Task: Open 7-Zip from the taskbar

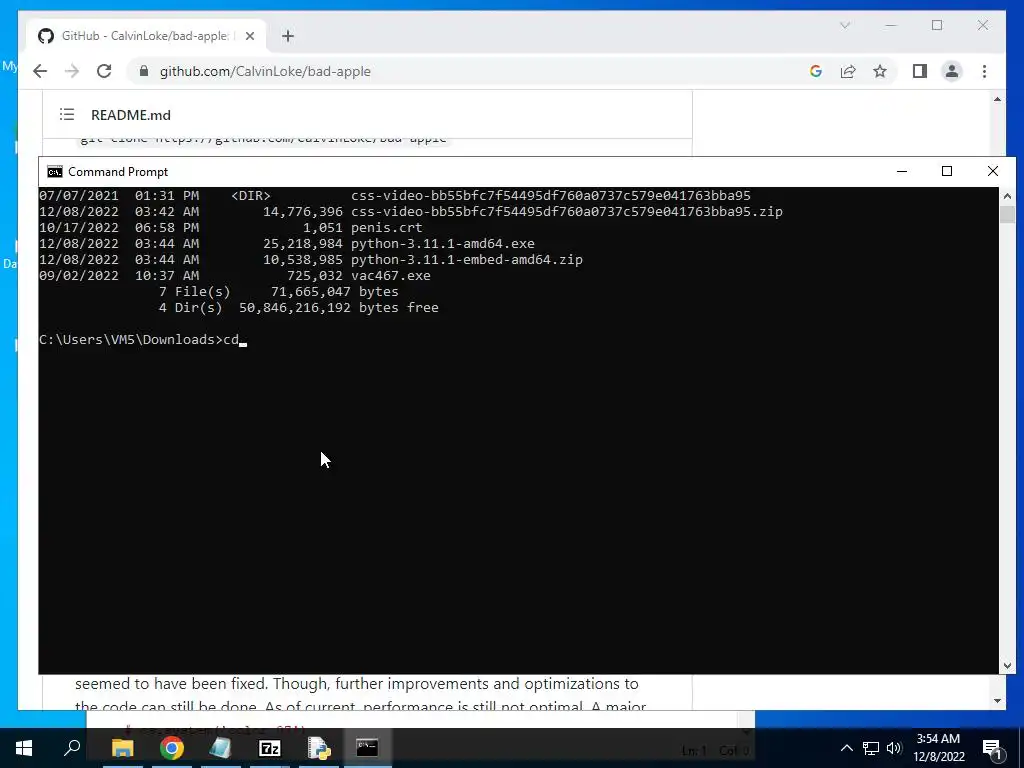Action: [270, 748]
